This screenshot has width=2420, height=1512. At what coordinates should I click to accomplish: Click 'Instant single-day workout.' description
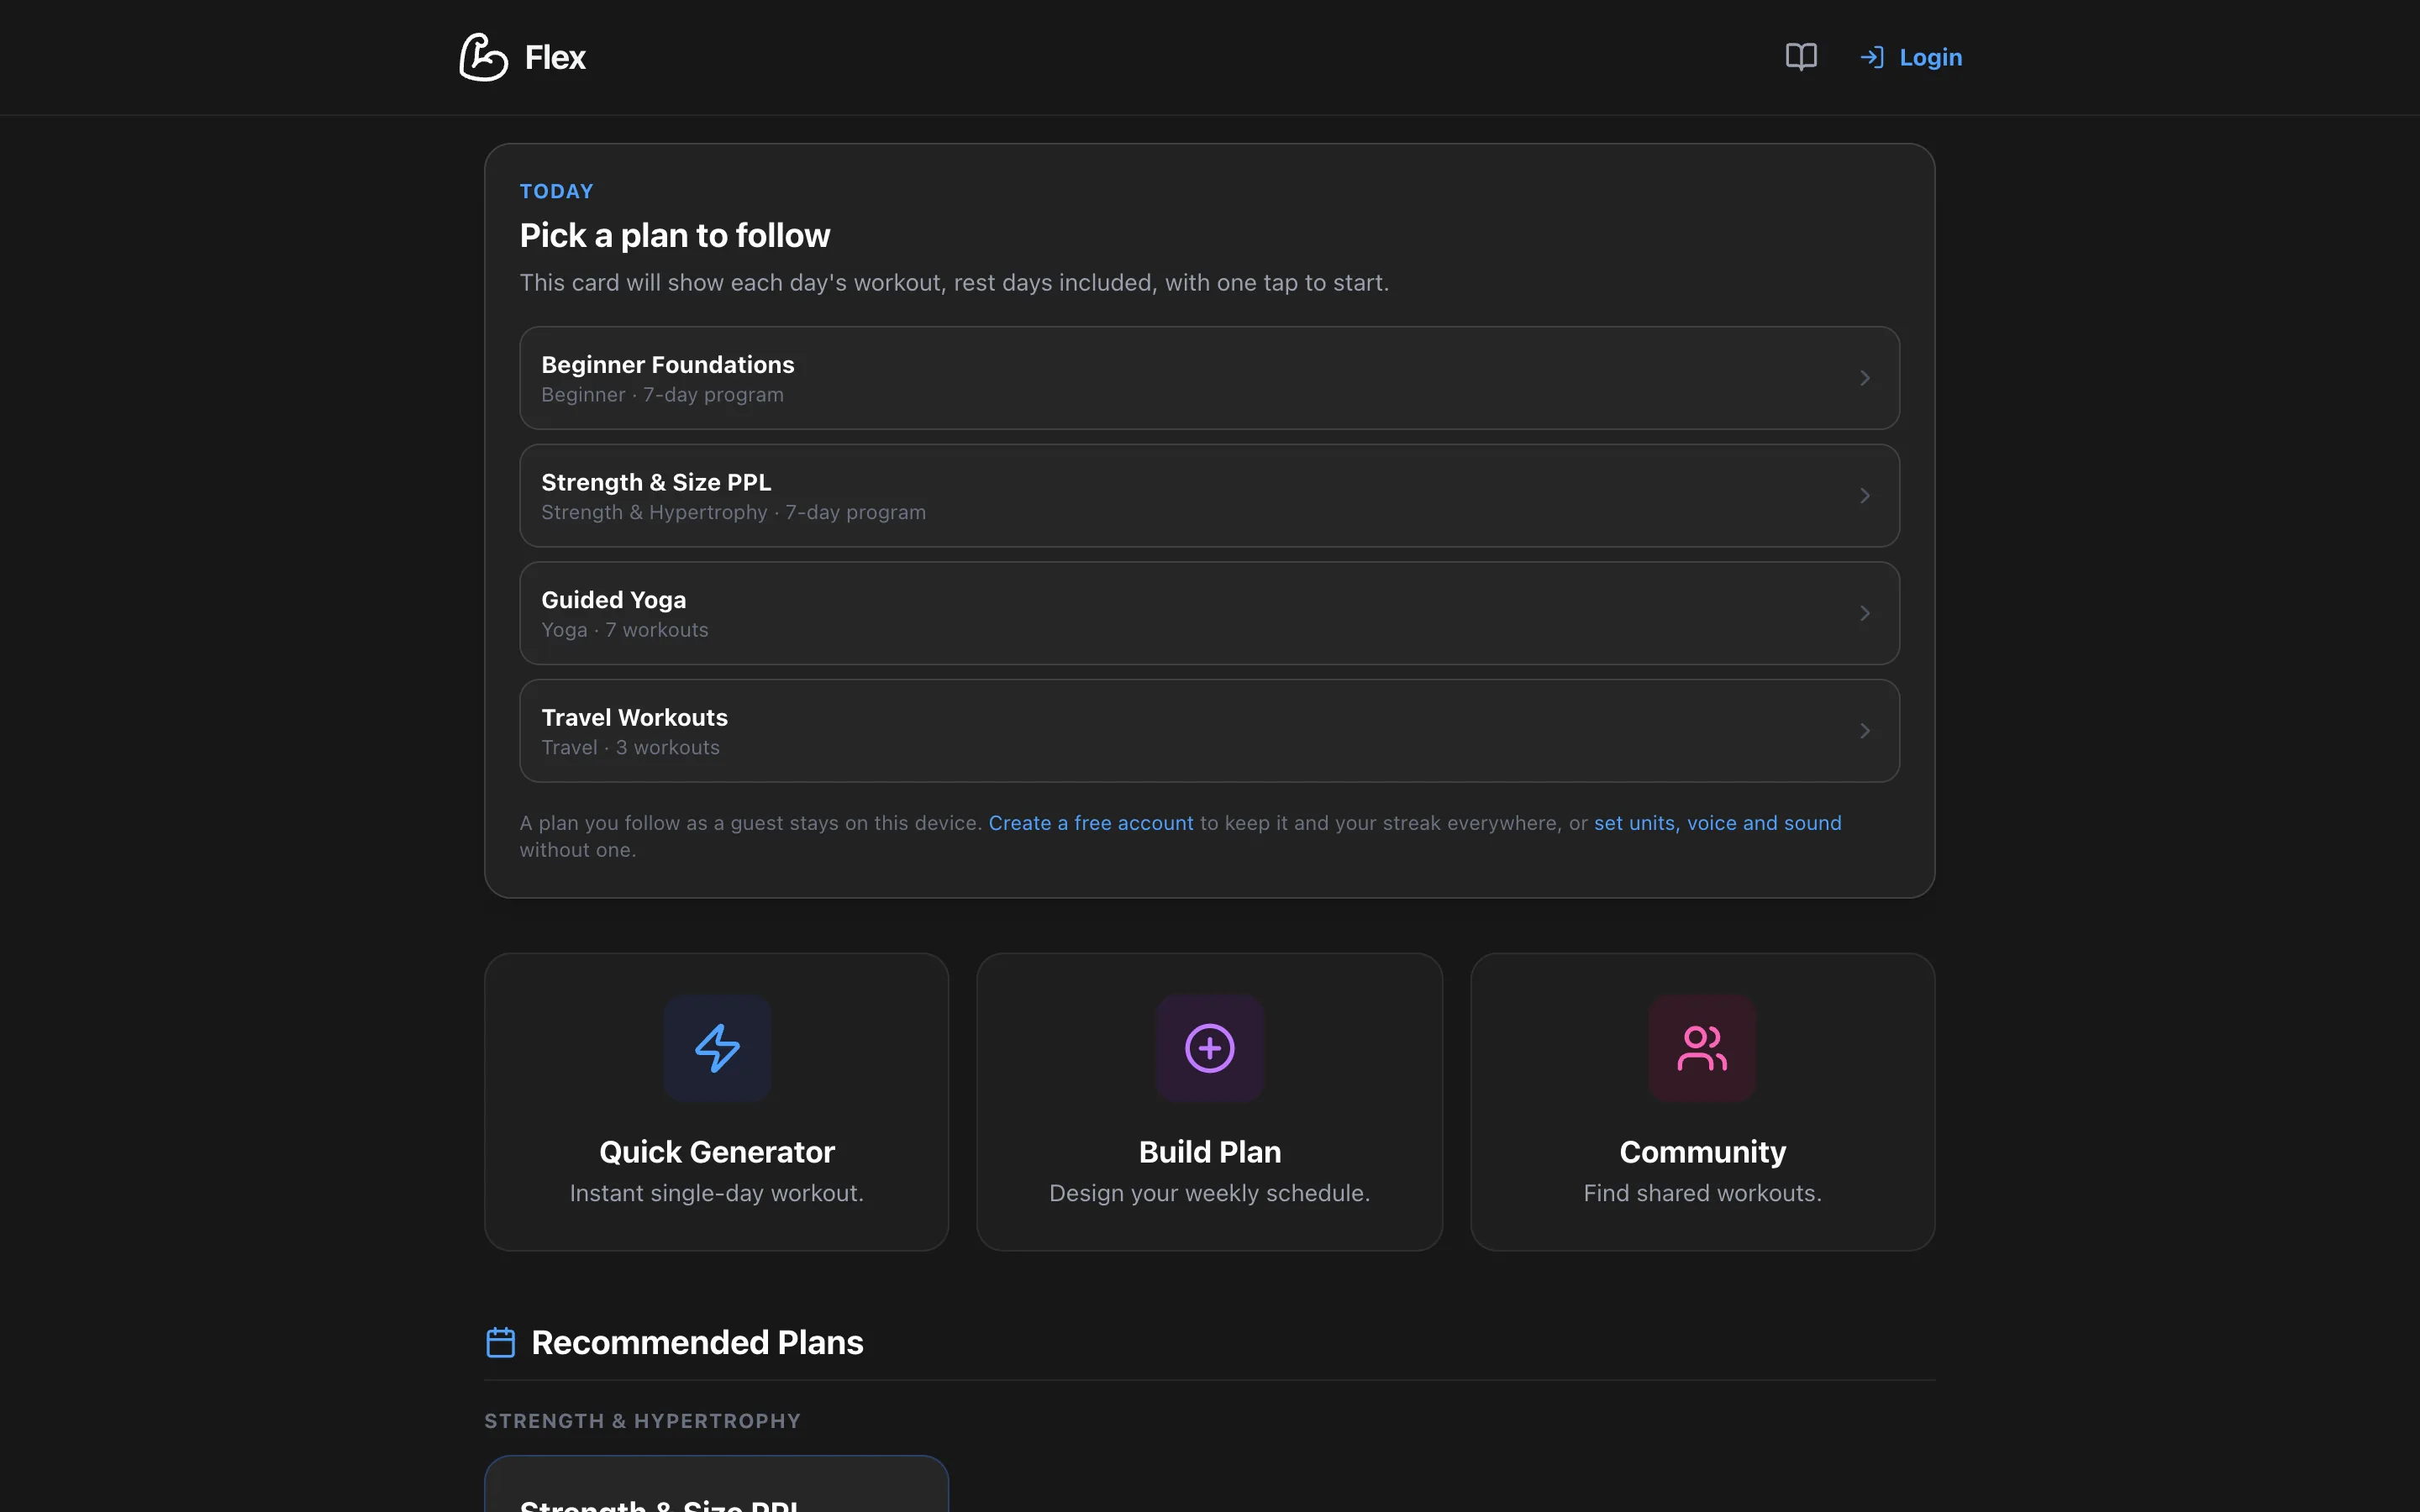click(717, 1193)
